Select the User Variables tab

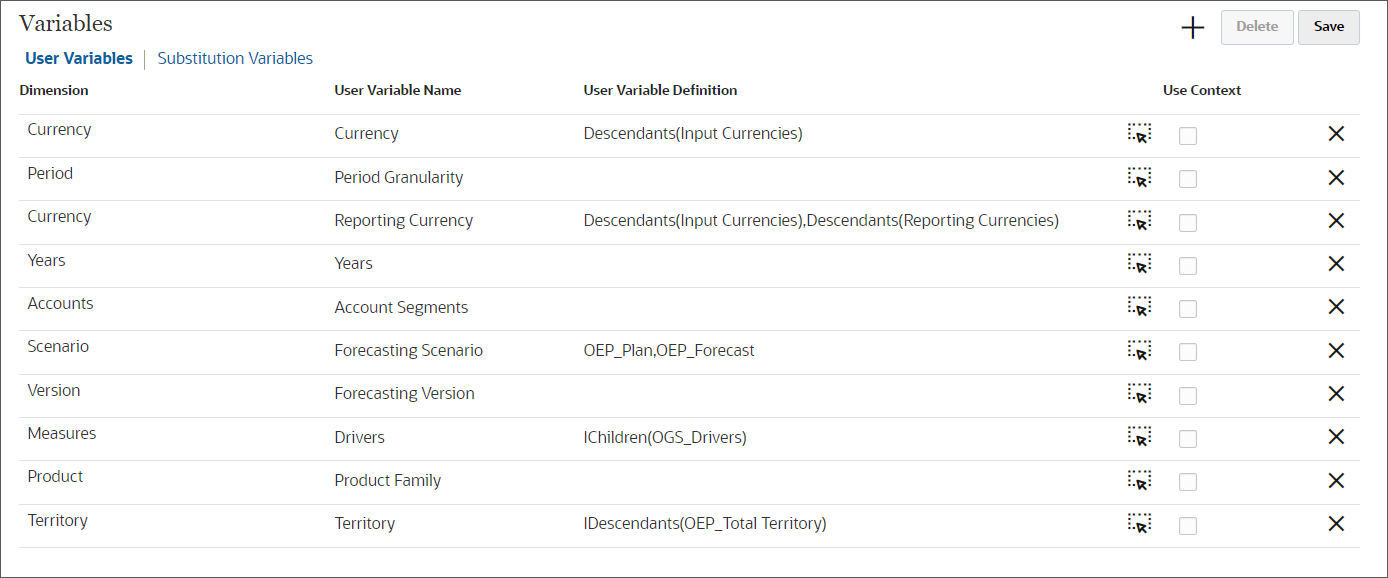78,58
